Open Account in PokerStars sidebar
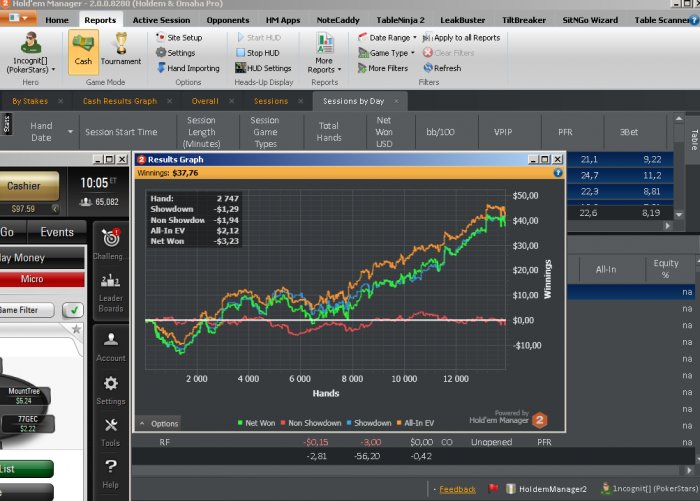Screen dimensions: 700x501 (x=110, y=347)
